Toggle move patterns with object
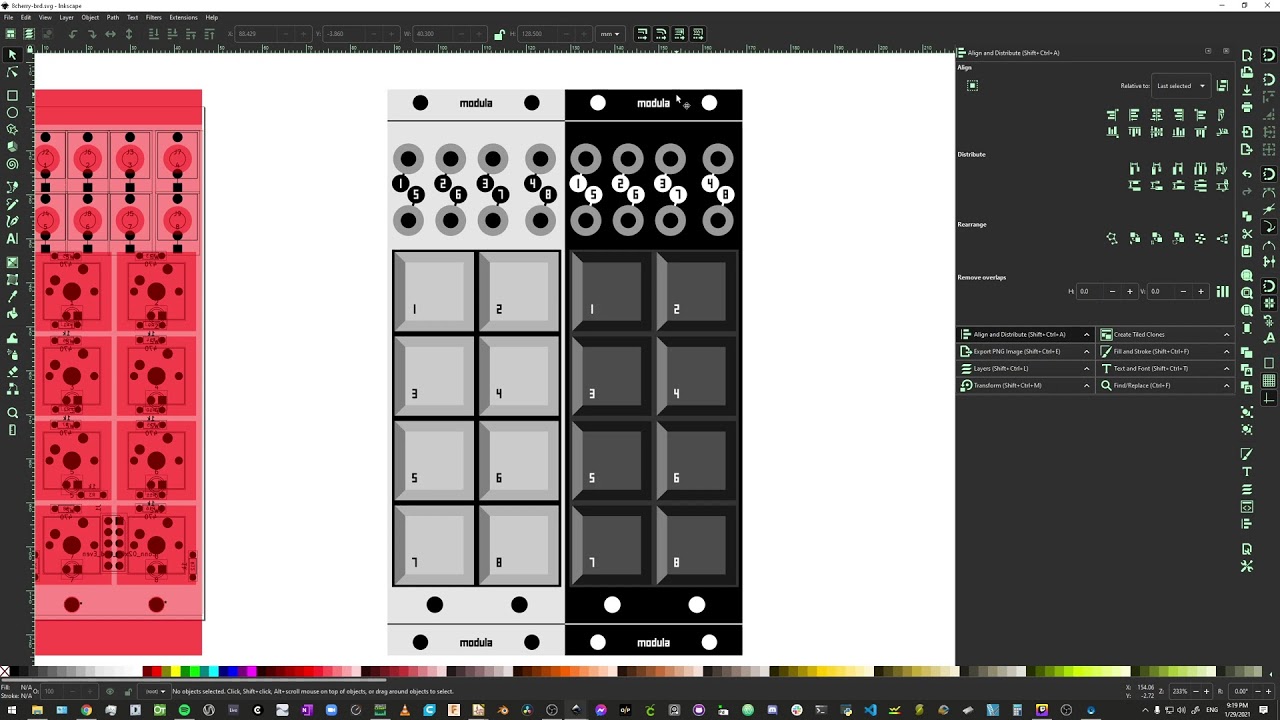The image size is (1280, 720). point(699,34)
